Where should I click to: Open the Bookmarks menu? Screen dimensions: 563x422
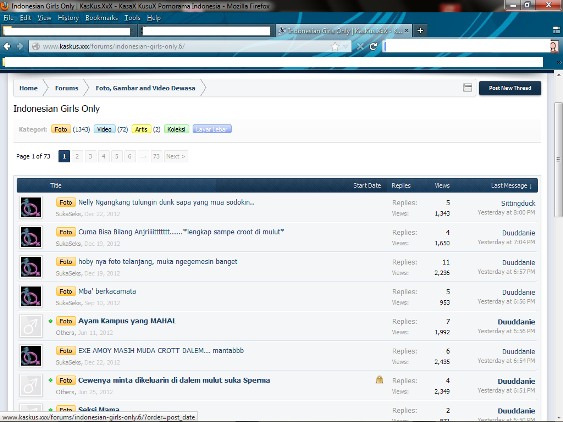(x=101, y=18)
